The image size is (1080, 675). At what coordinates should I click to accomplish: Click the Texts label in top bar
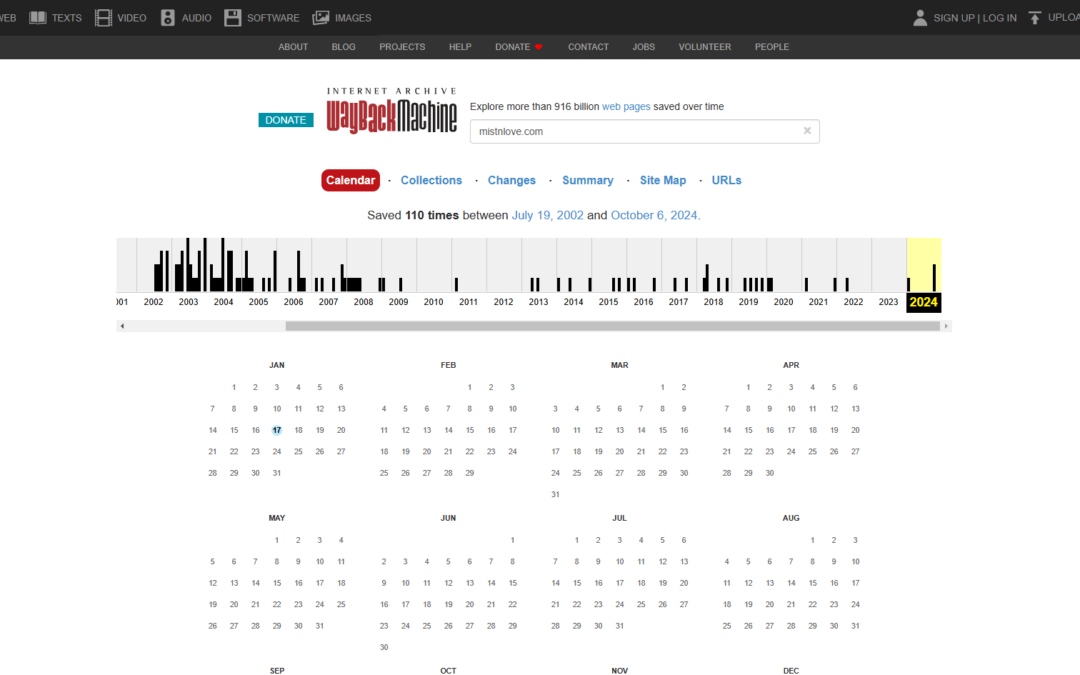tap(67, 18)
